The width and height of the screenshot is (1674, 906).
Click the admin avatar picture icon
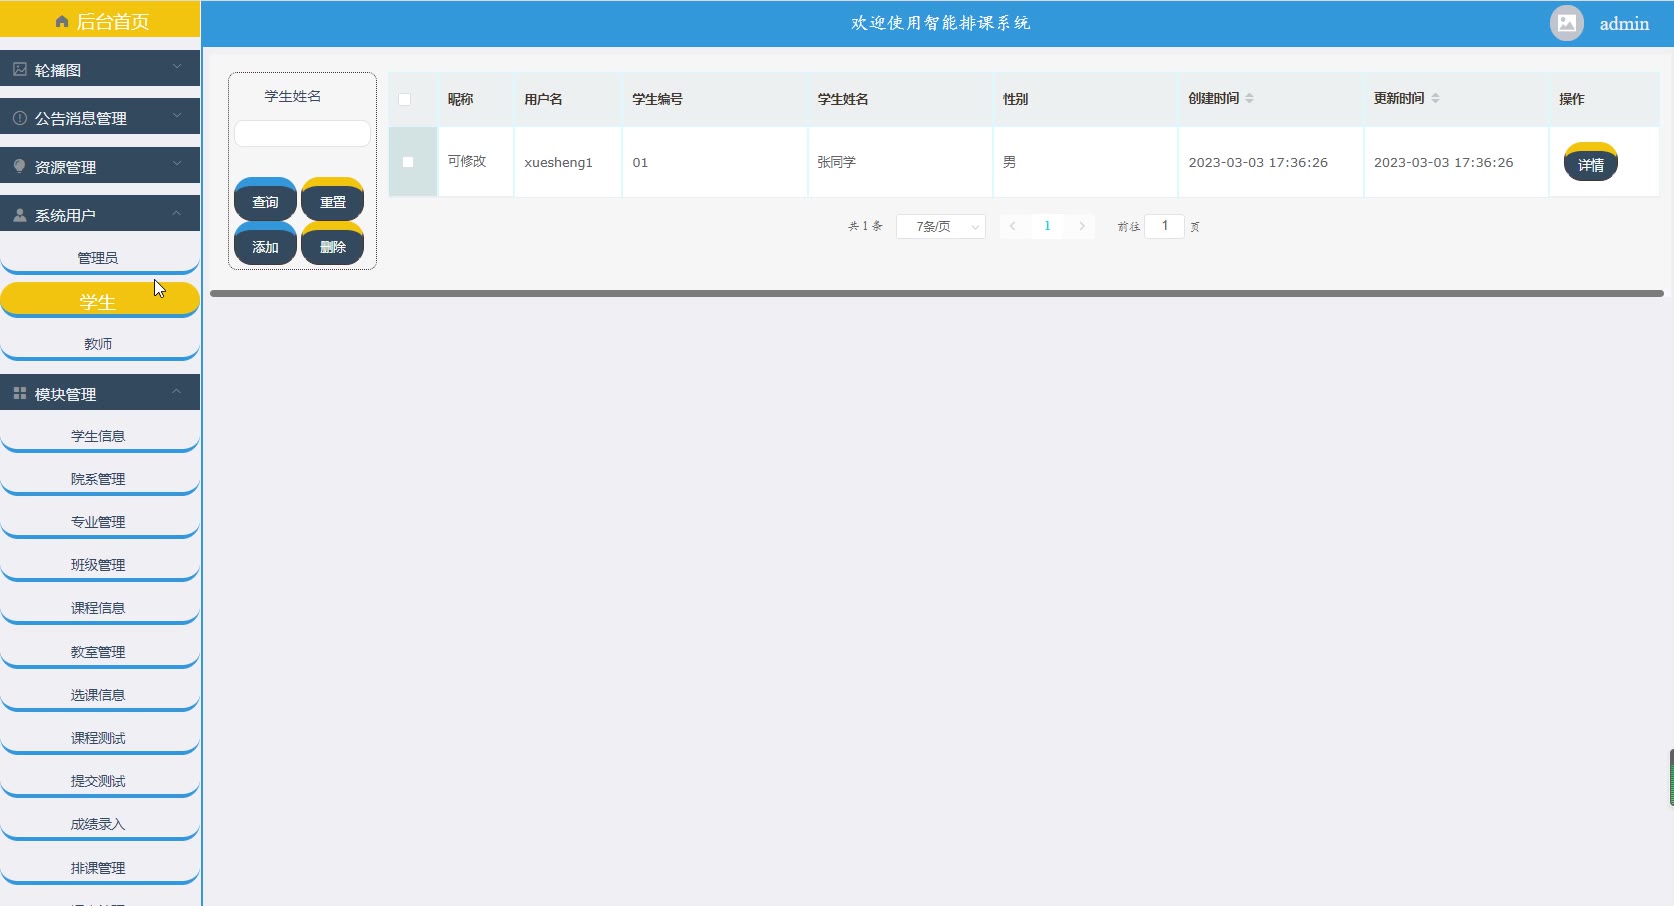coord(1567,23)
